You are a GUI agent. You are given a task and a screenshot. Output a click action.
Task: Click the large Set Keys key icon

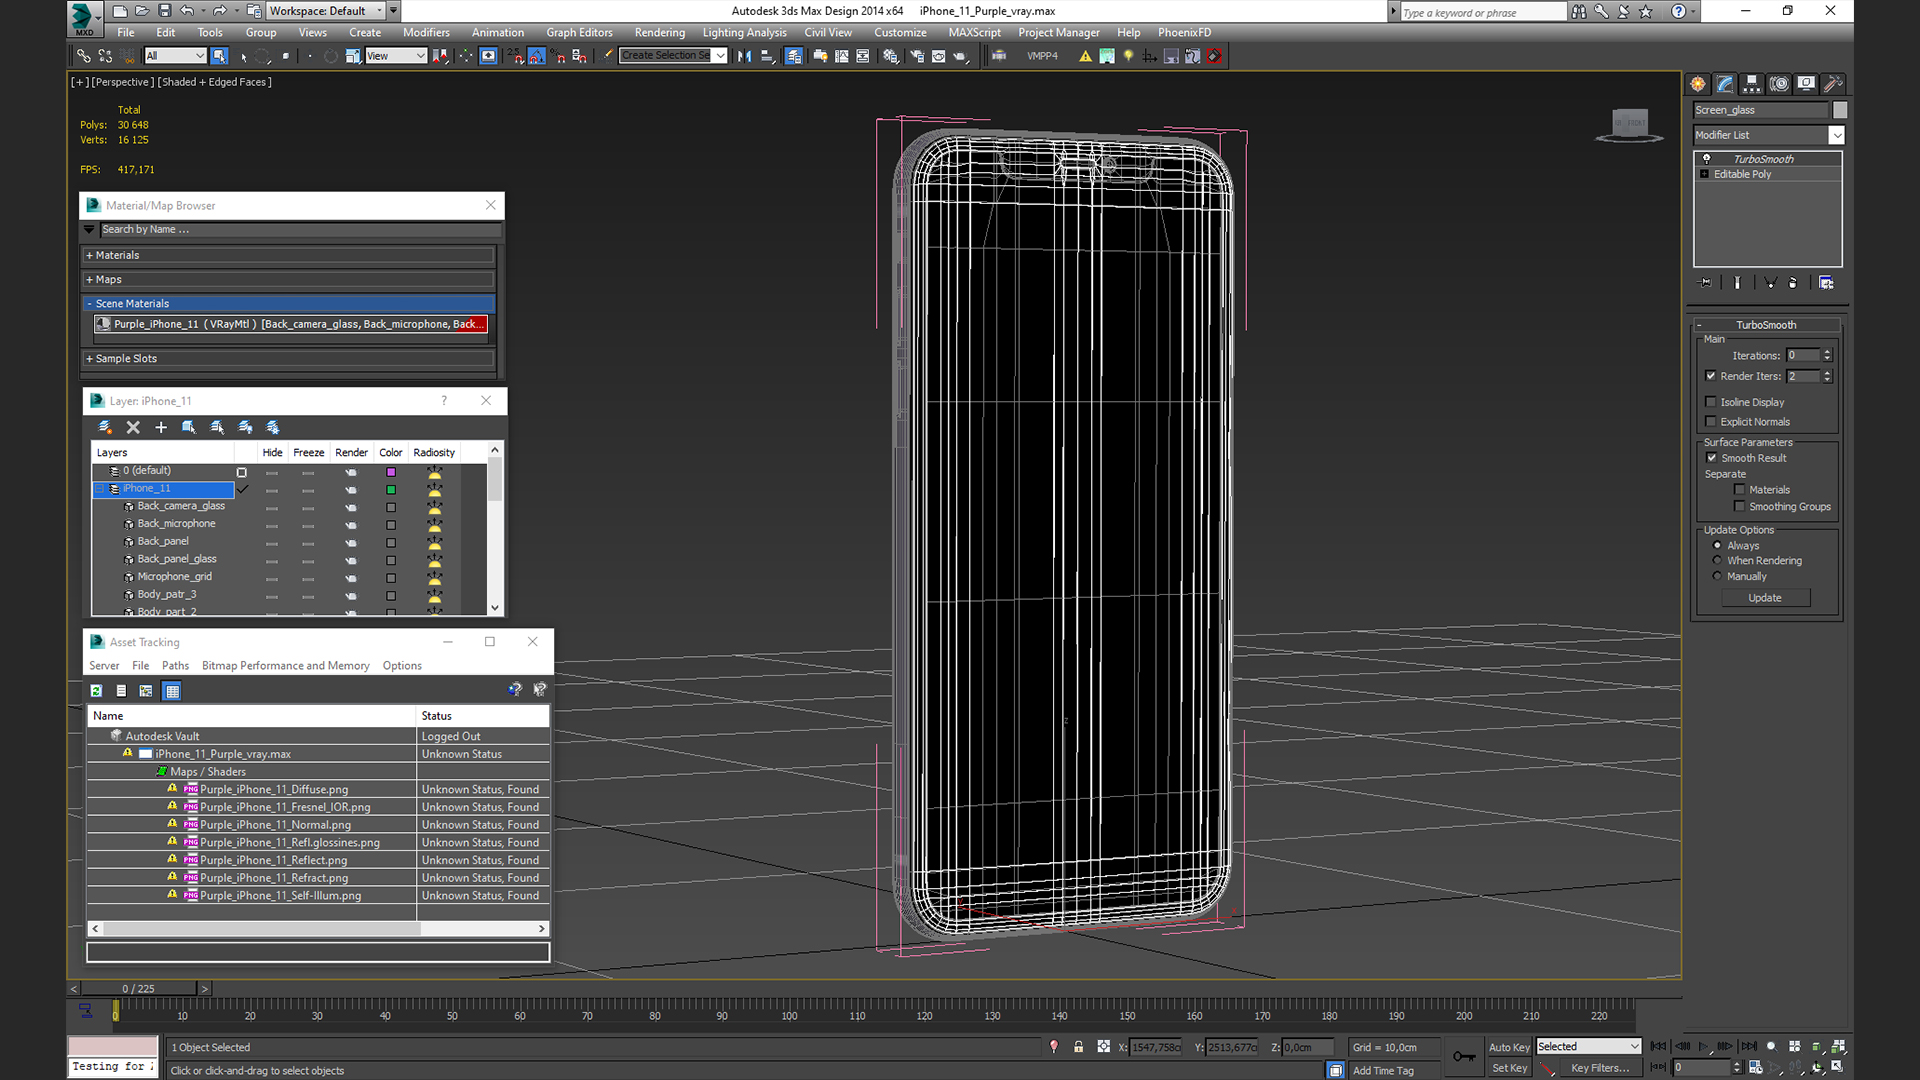pyautogui.click(x=1464, y=1056)
